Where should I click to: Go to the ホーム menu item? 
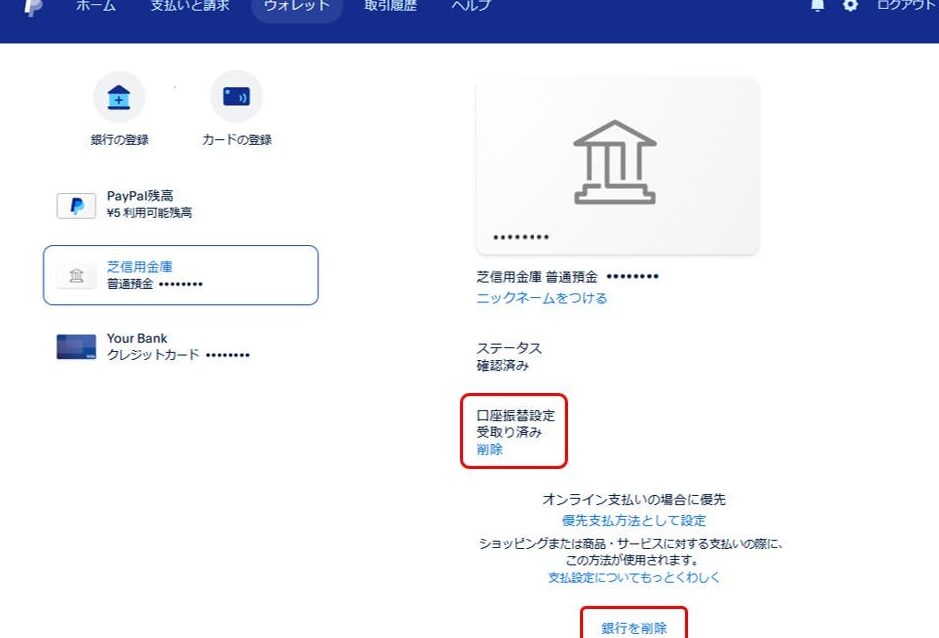pos(96,6)
